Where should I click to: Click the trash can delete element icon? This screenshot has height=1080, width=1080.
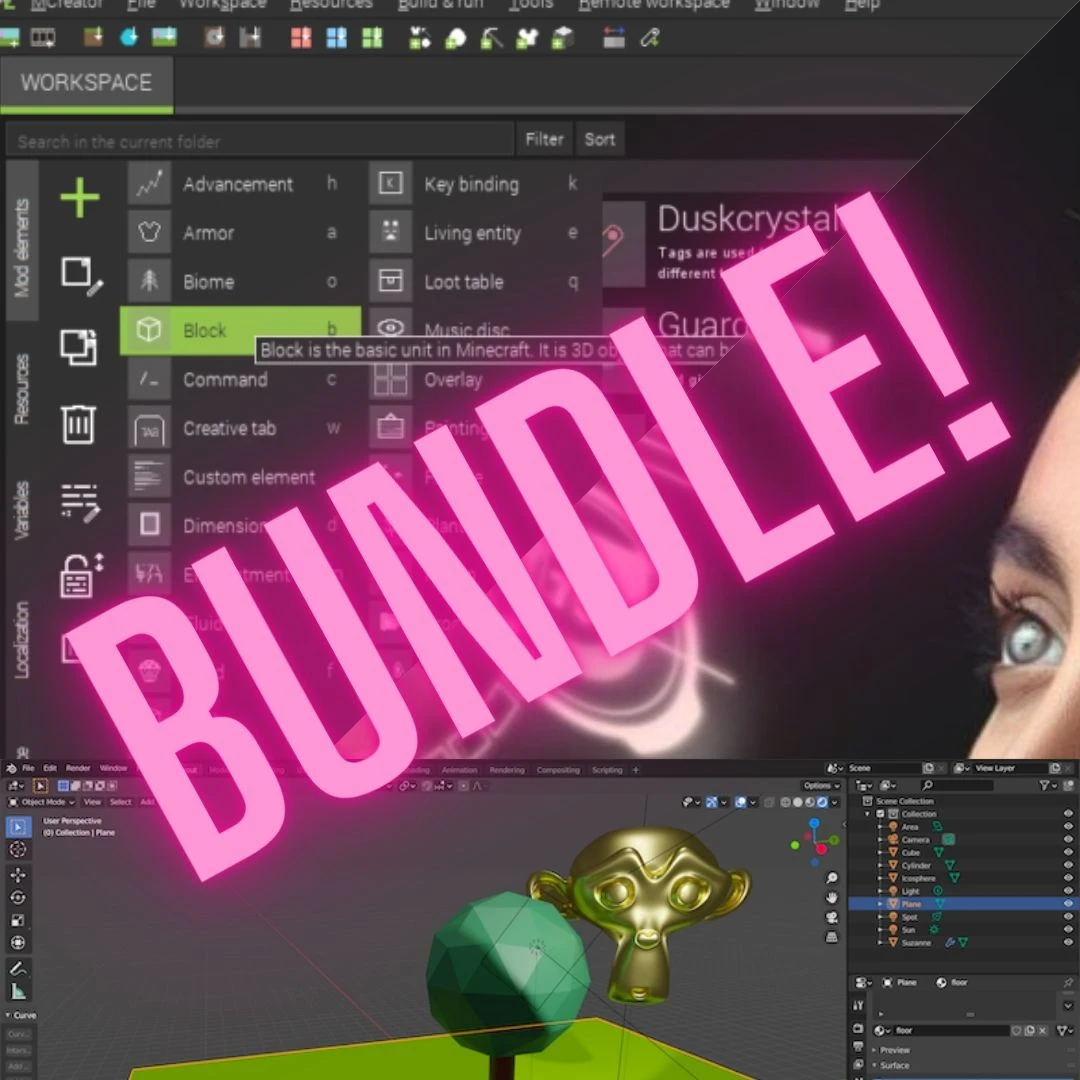(x=79, y=423)
